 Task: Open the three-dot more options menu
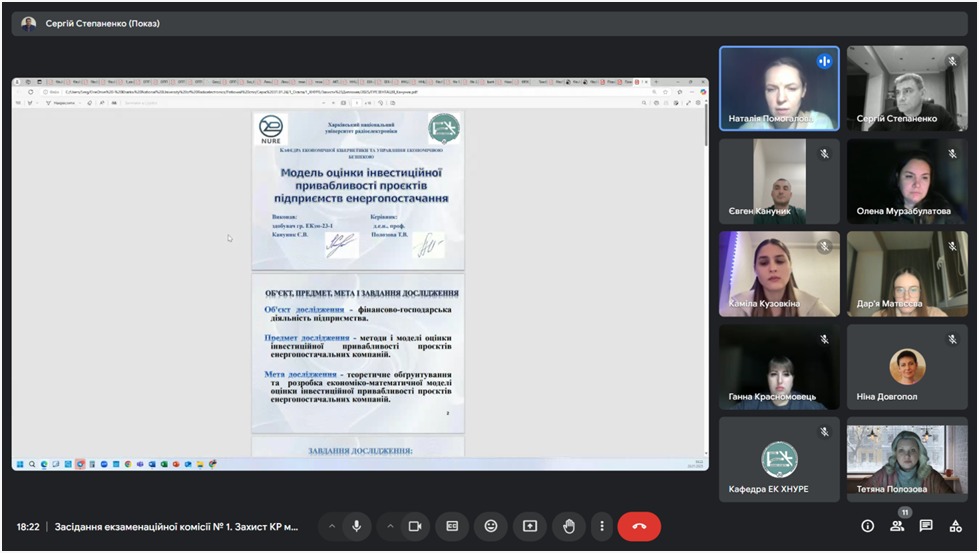coord(601,526)
